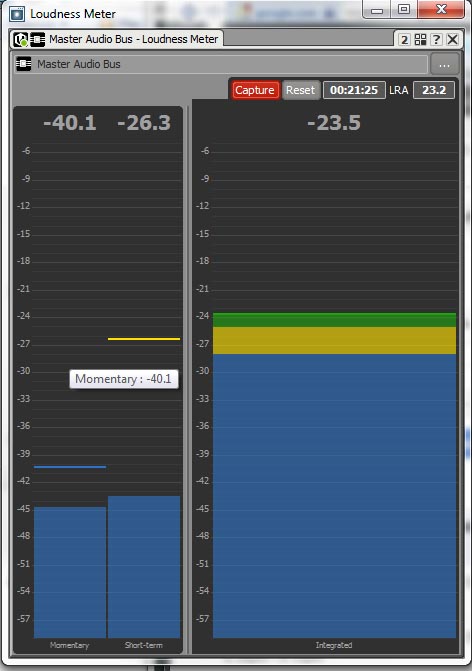
Task: Close the Loudness Meter panel with its X icon
Action: [x=452, y=40]
